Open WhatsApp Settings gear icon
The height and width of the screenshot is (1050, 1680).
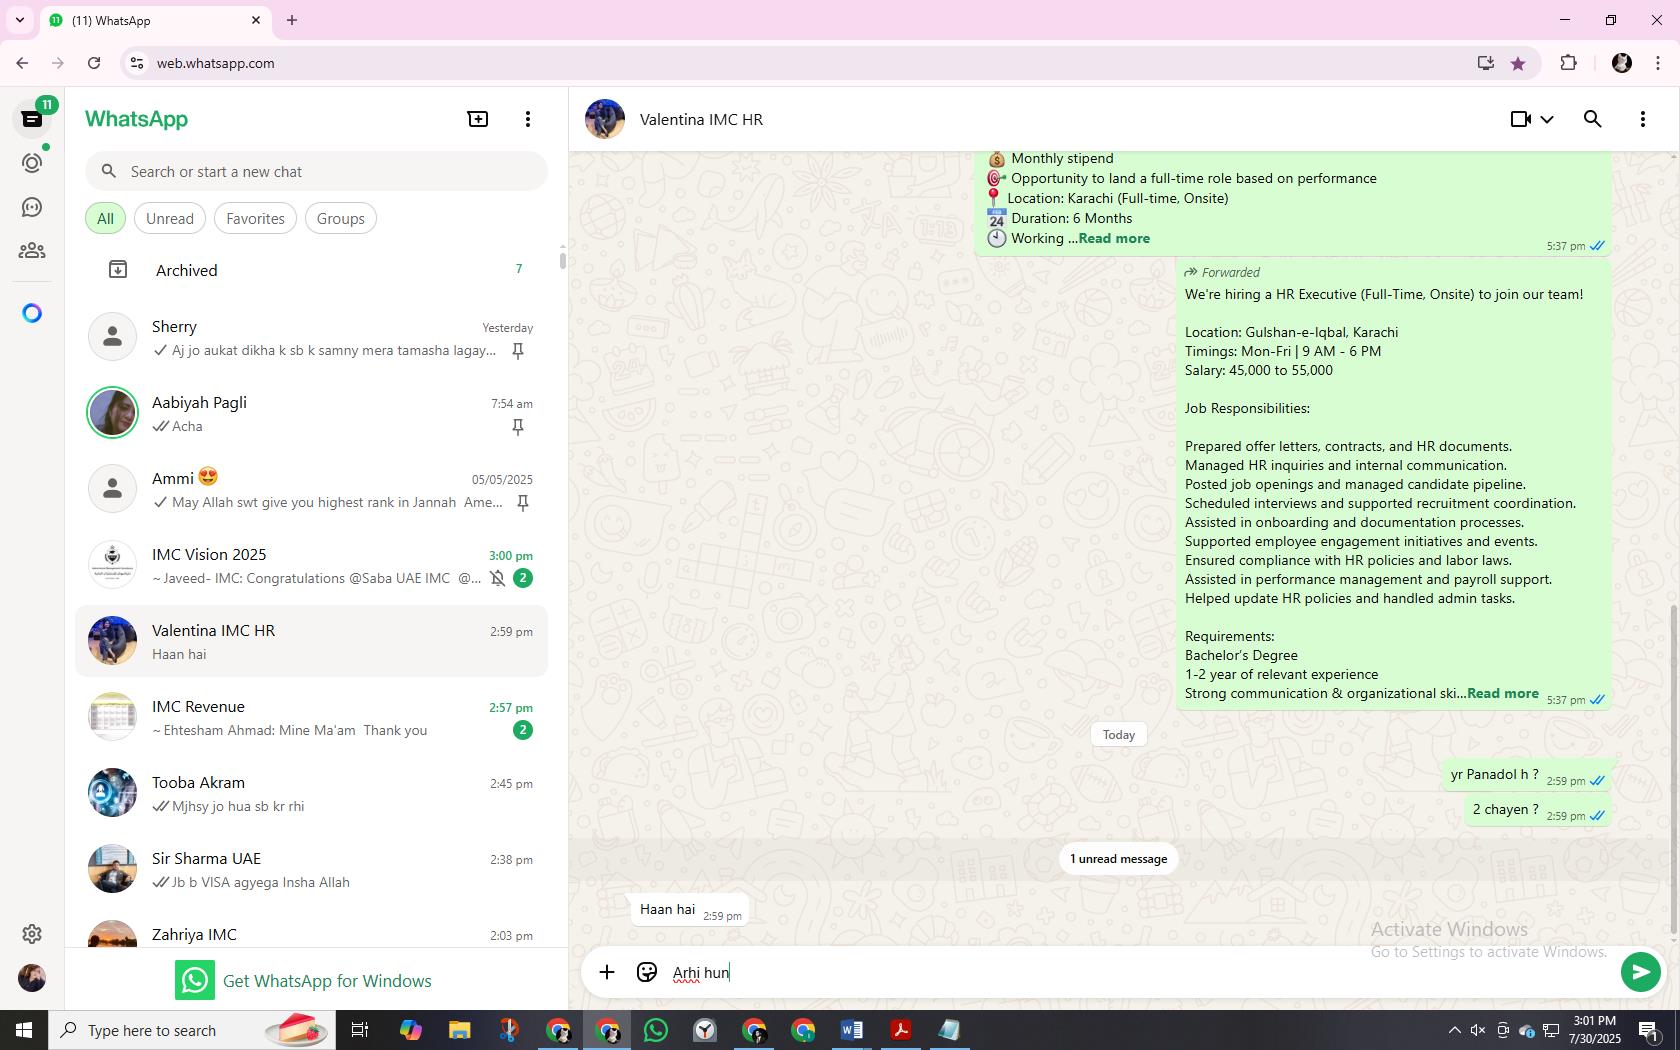tap(32, 934)
